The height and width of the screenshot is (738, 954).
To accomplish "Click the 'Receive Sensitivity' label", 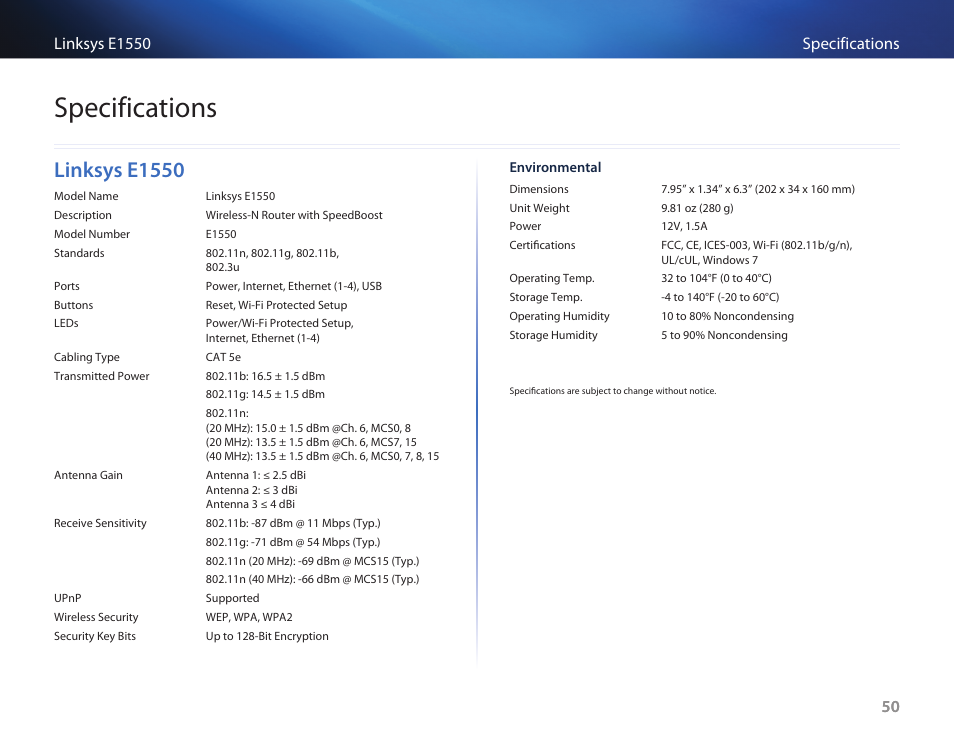I will click(100, 523).
